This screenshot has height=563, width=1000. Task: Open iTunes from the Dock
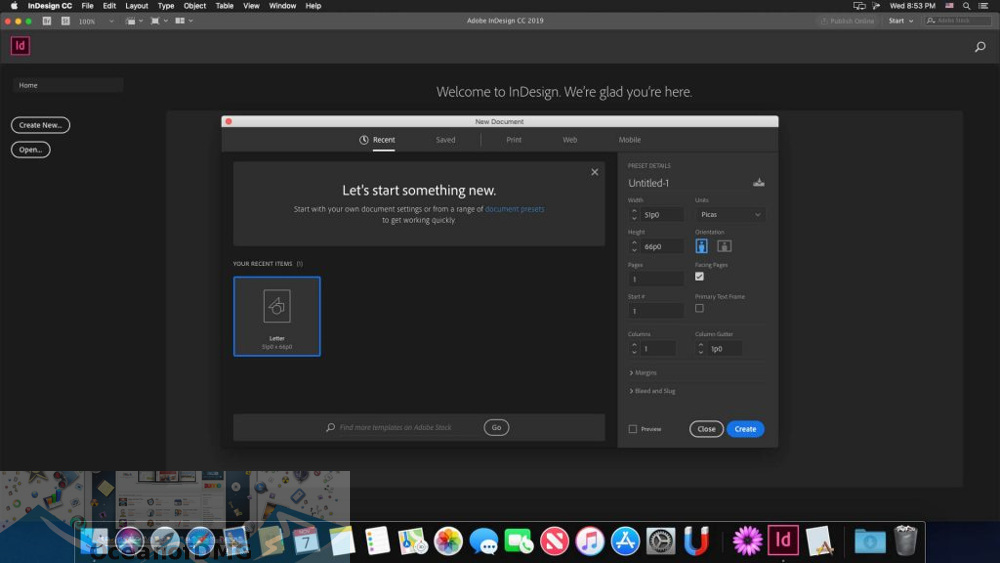click(x=590, y=541)
